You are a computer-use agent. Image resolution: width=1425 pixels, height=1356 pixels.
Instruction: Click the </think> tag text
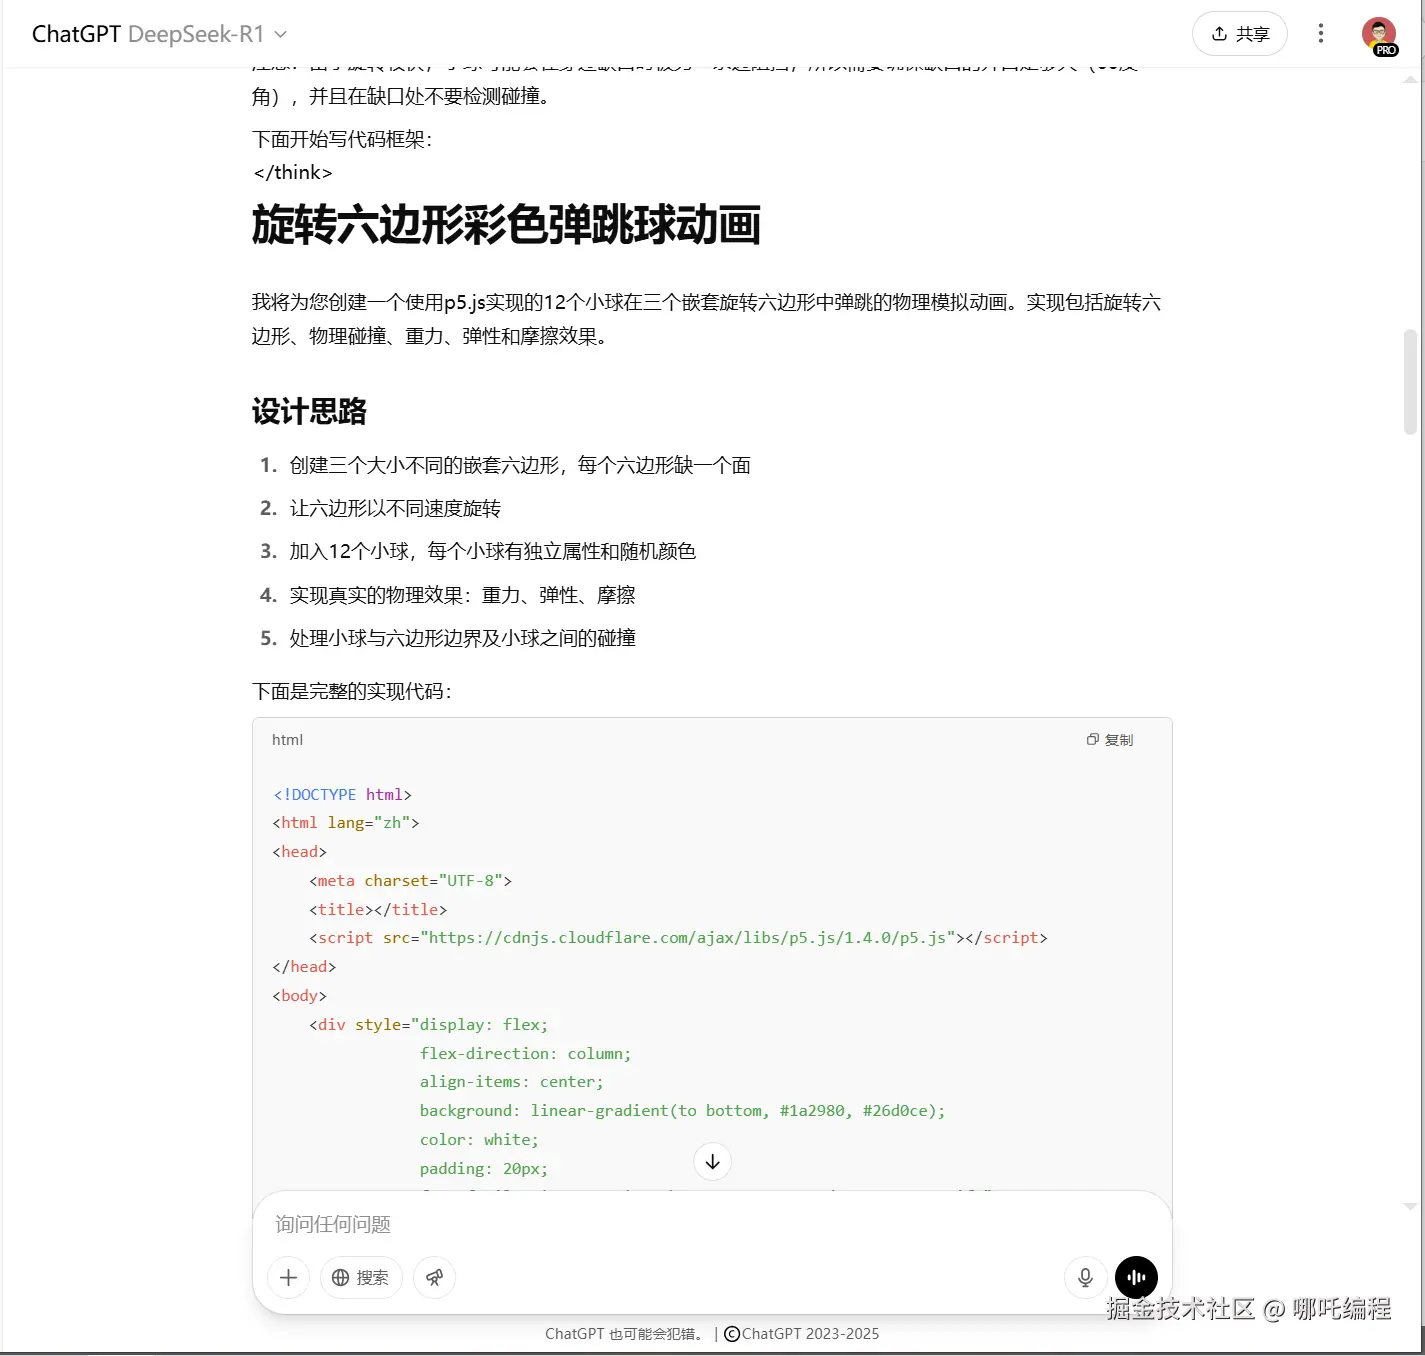[x=293, y=172]
